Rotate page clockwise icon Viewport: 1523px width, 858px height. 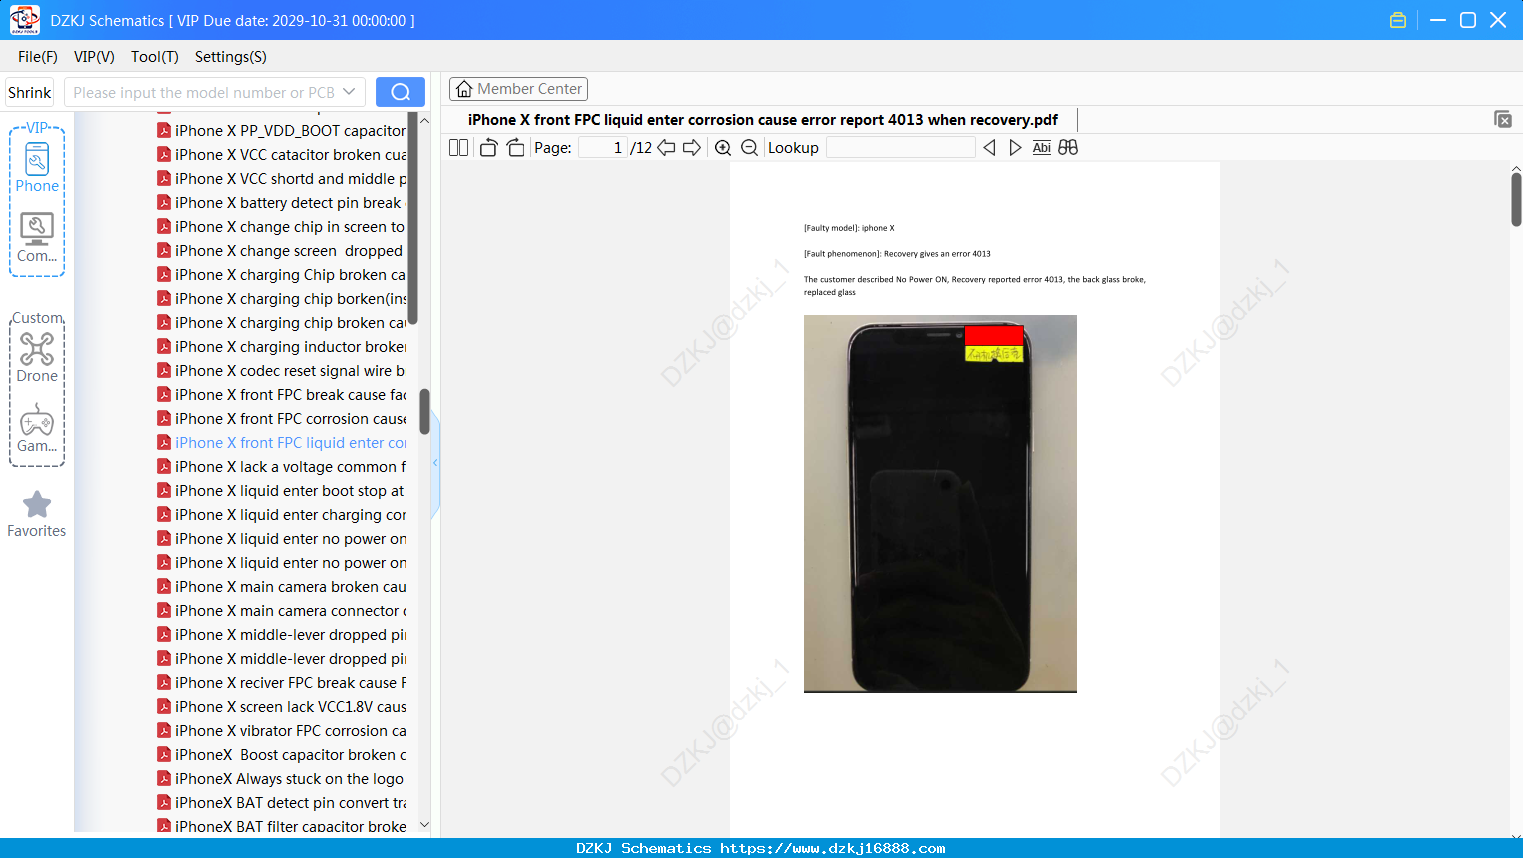[515, 148]
